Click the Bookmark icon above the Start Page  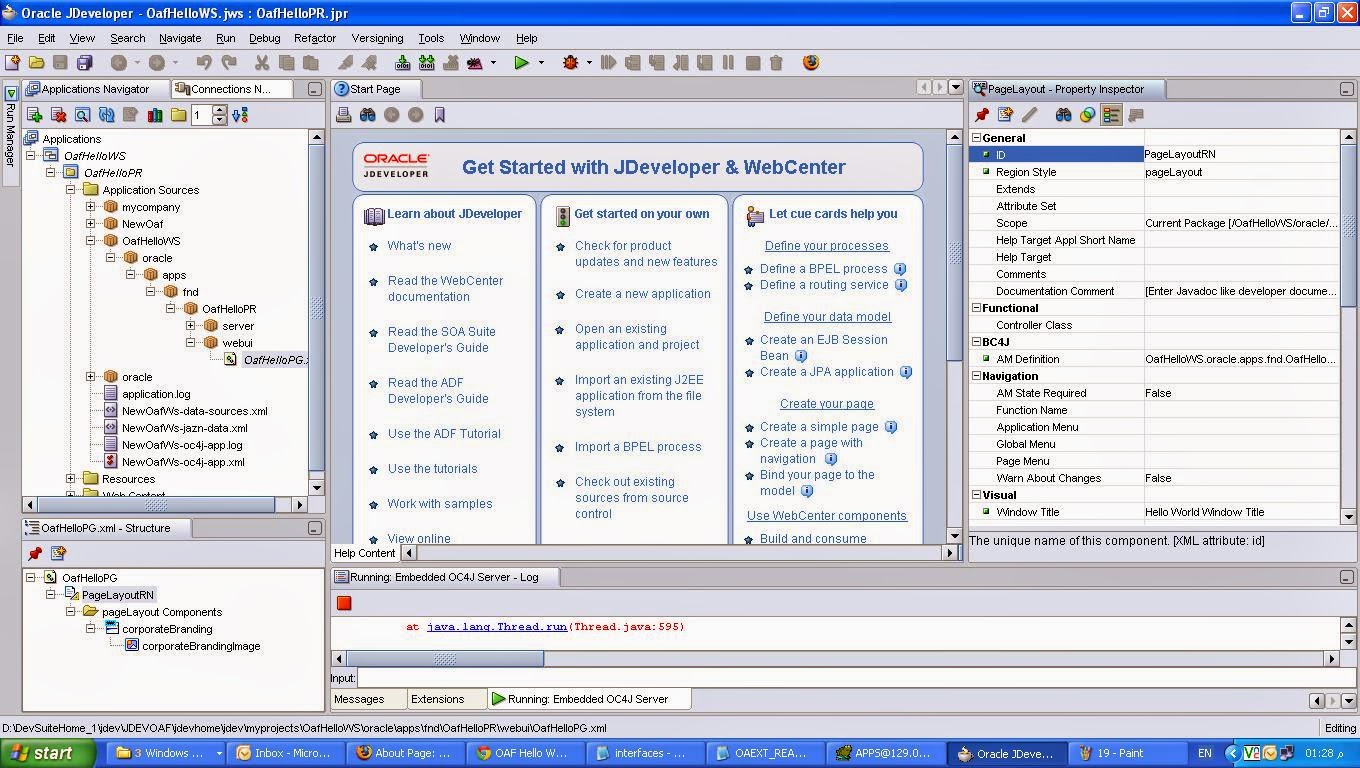439,114
